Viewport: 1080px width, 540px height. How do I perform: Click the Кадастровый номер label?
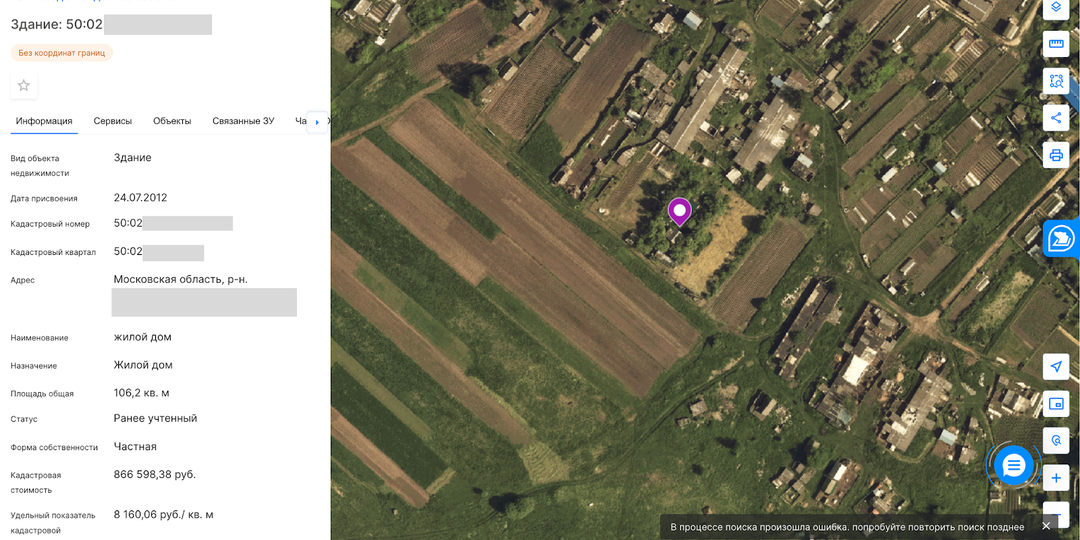pyautogui.click(x=50, y=224)
